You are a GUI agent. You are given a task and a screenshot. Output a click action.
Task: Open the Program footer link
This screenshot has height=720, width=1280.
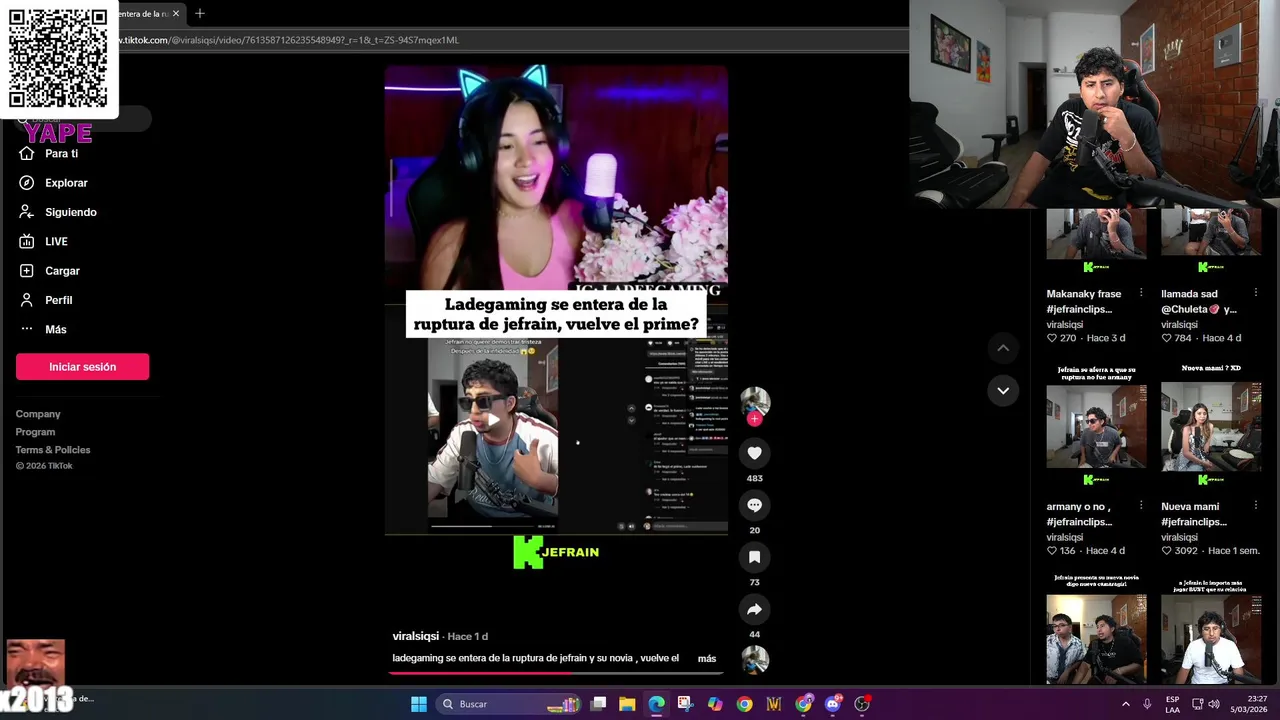(35, 432)
